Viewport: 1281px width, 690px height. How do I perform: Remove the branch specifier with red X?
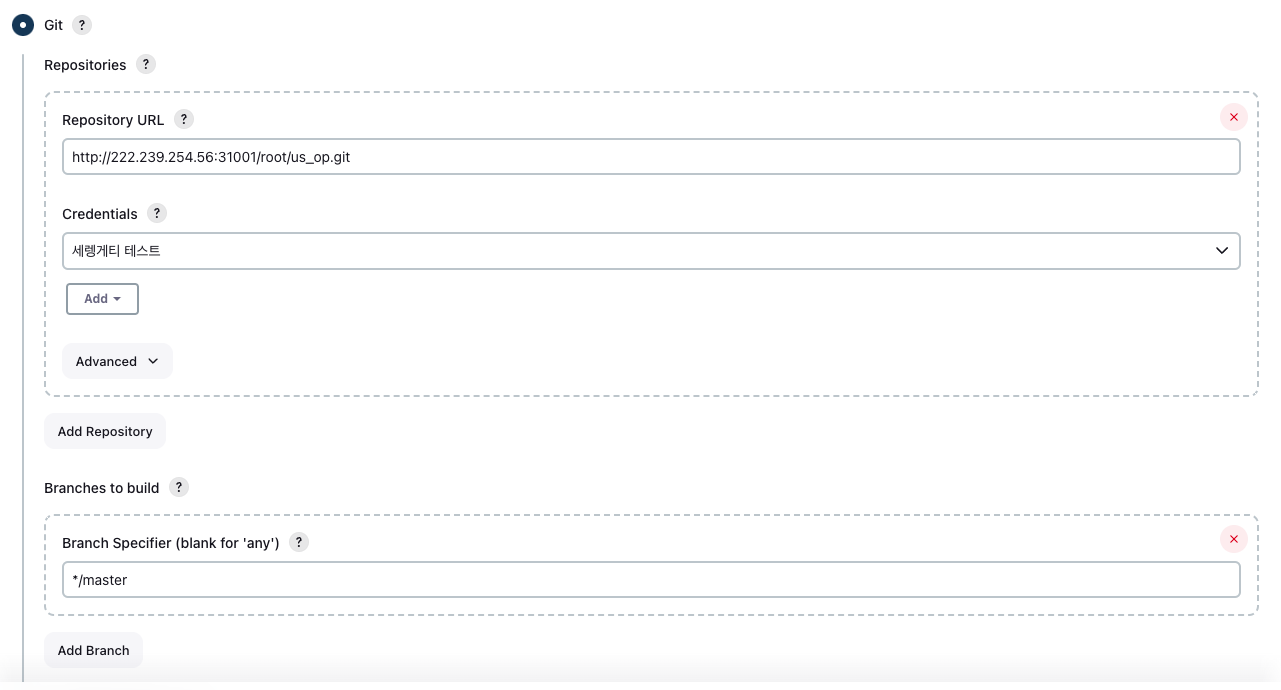click(x=1233, y=540)
